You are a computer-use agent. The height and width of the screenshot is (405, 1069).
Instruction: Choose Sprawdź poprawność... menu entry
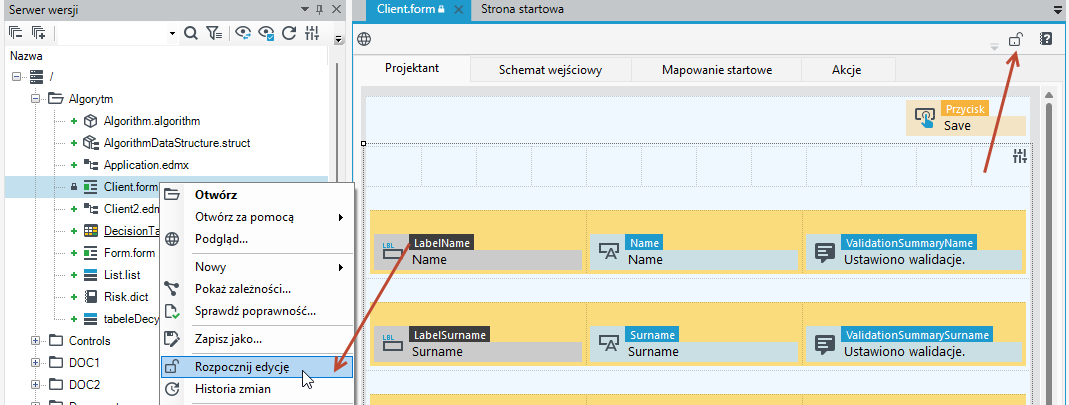(257, 311)
